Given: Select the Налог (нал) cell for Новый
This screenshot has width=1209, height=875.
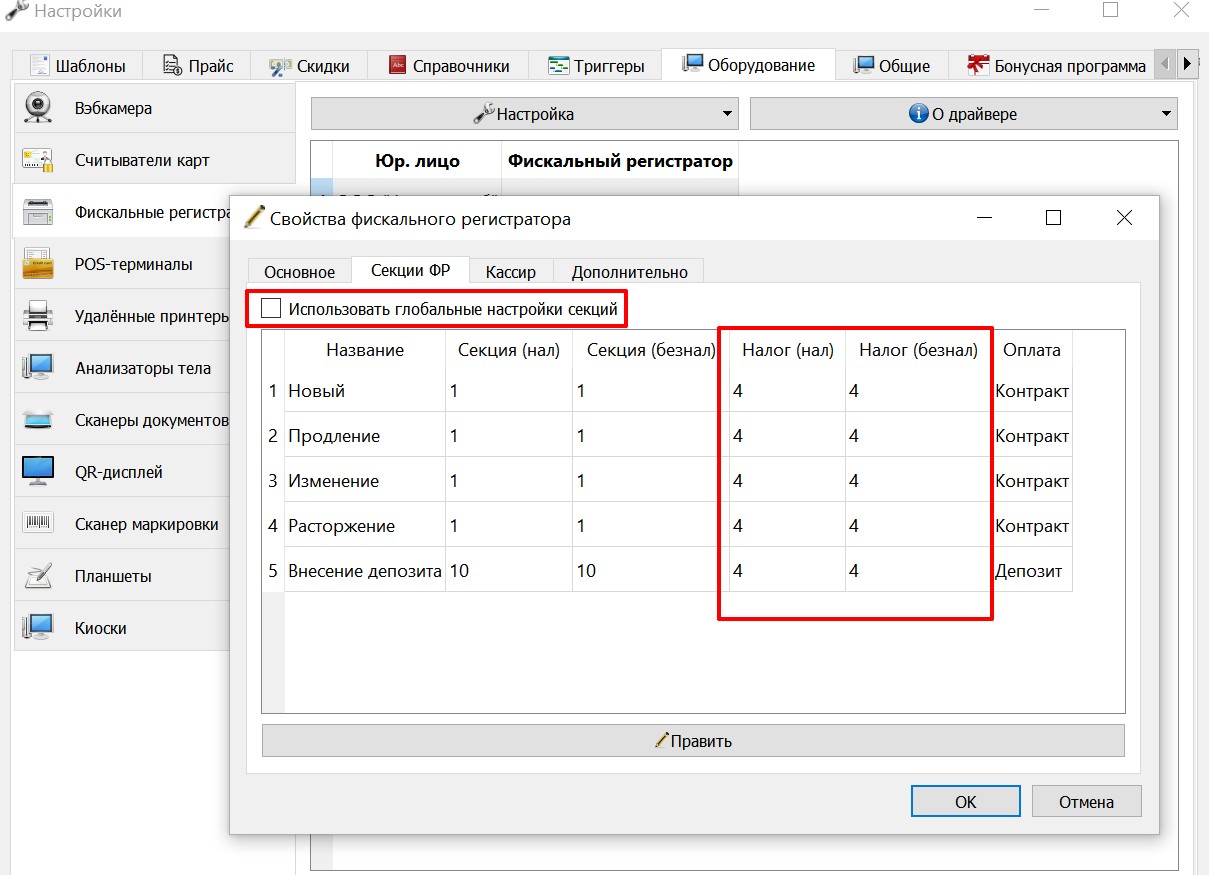Looking at the screenshot, I should click(x=787, y=391).
